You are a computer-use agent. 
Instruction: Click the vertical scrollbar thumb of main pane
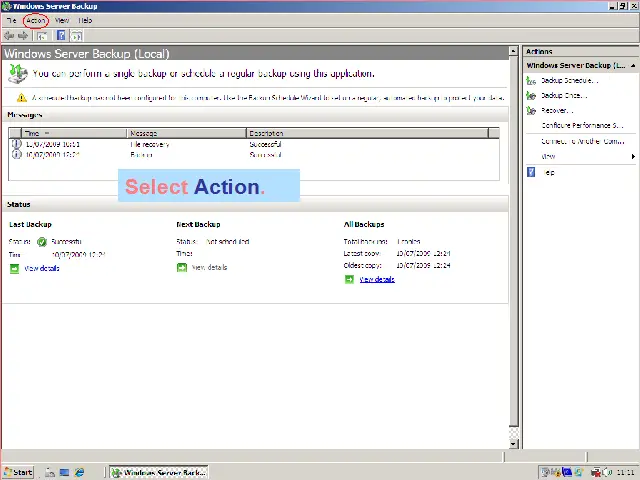514,241
